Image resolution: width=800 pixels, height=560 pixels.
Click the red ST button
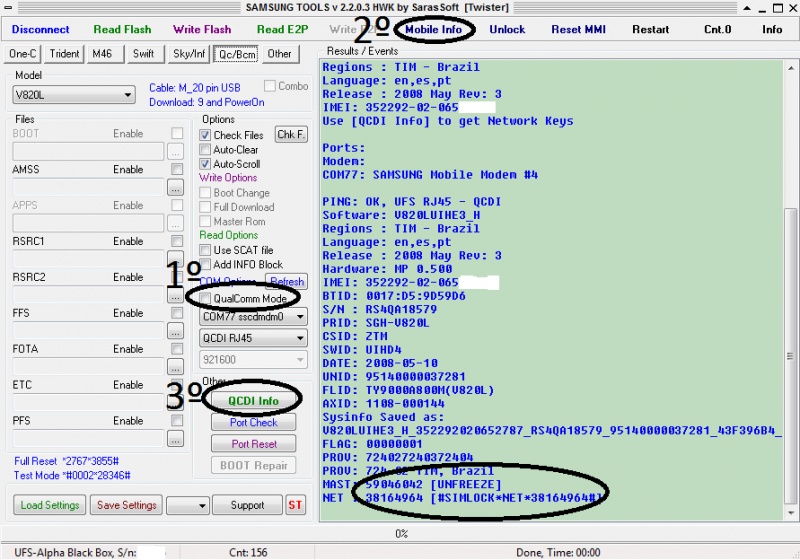(295, 505)
